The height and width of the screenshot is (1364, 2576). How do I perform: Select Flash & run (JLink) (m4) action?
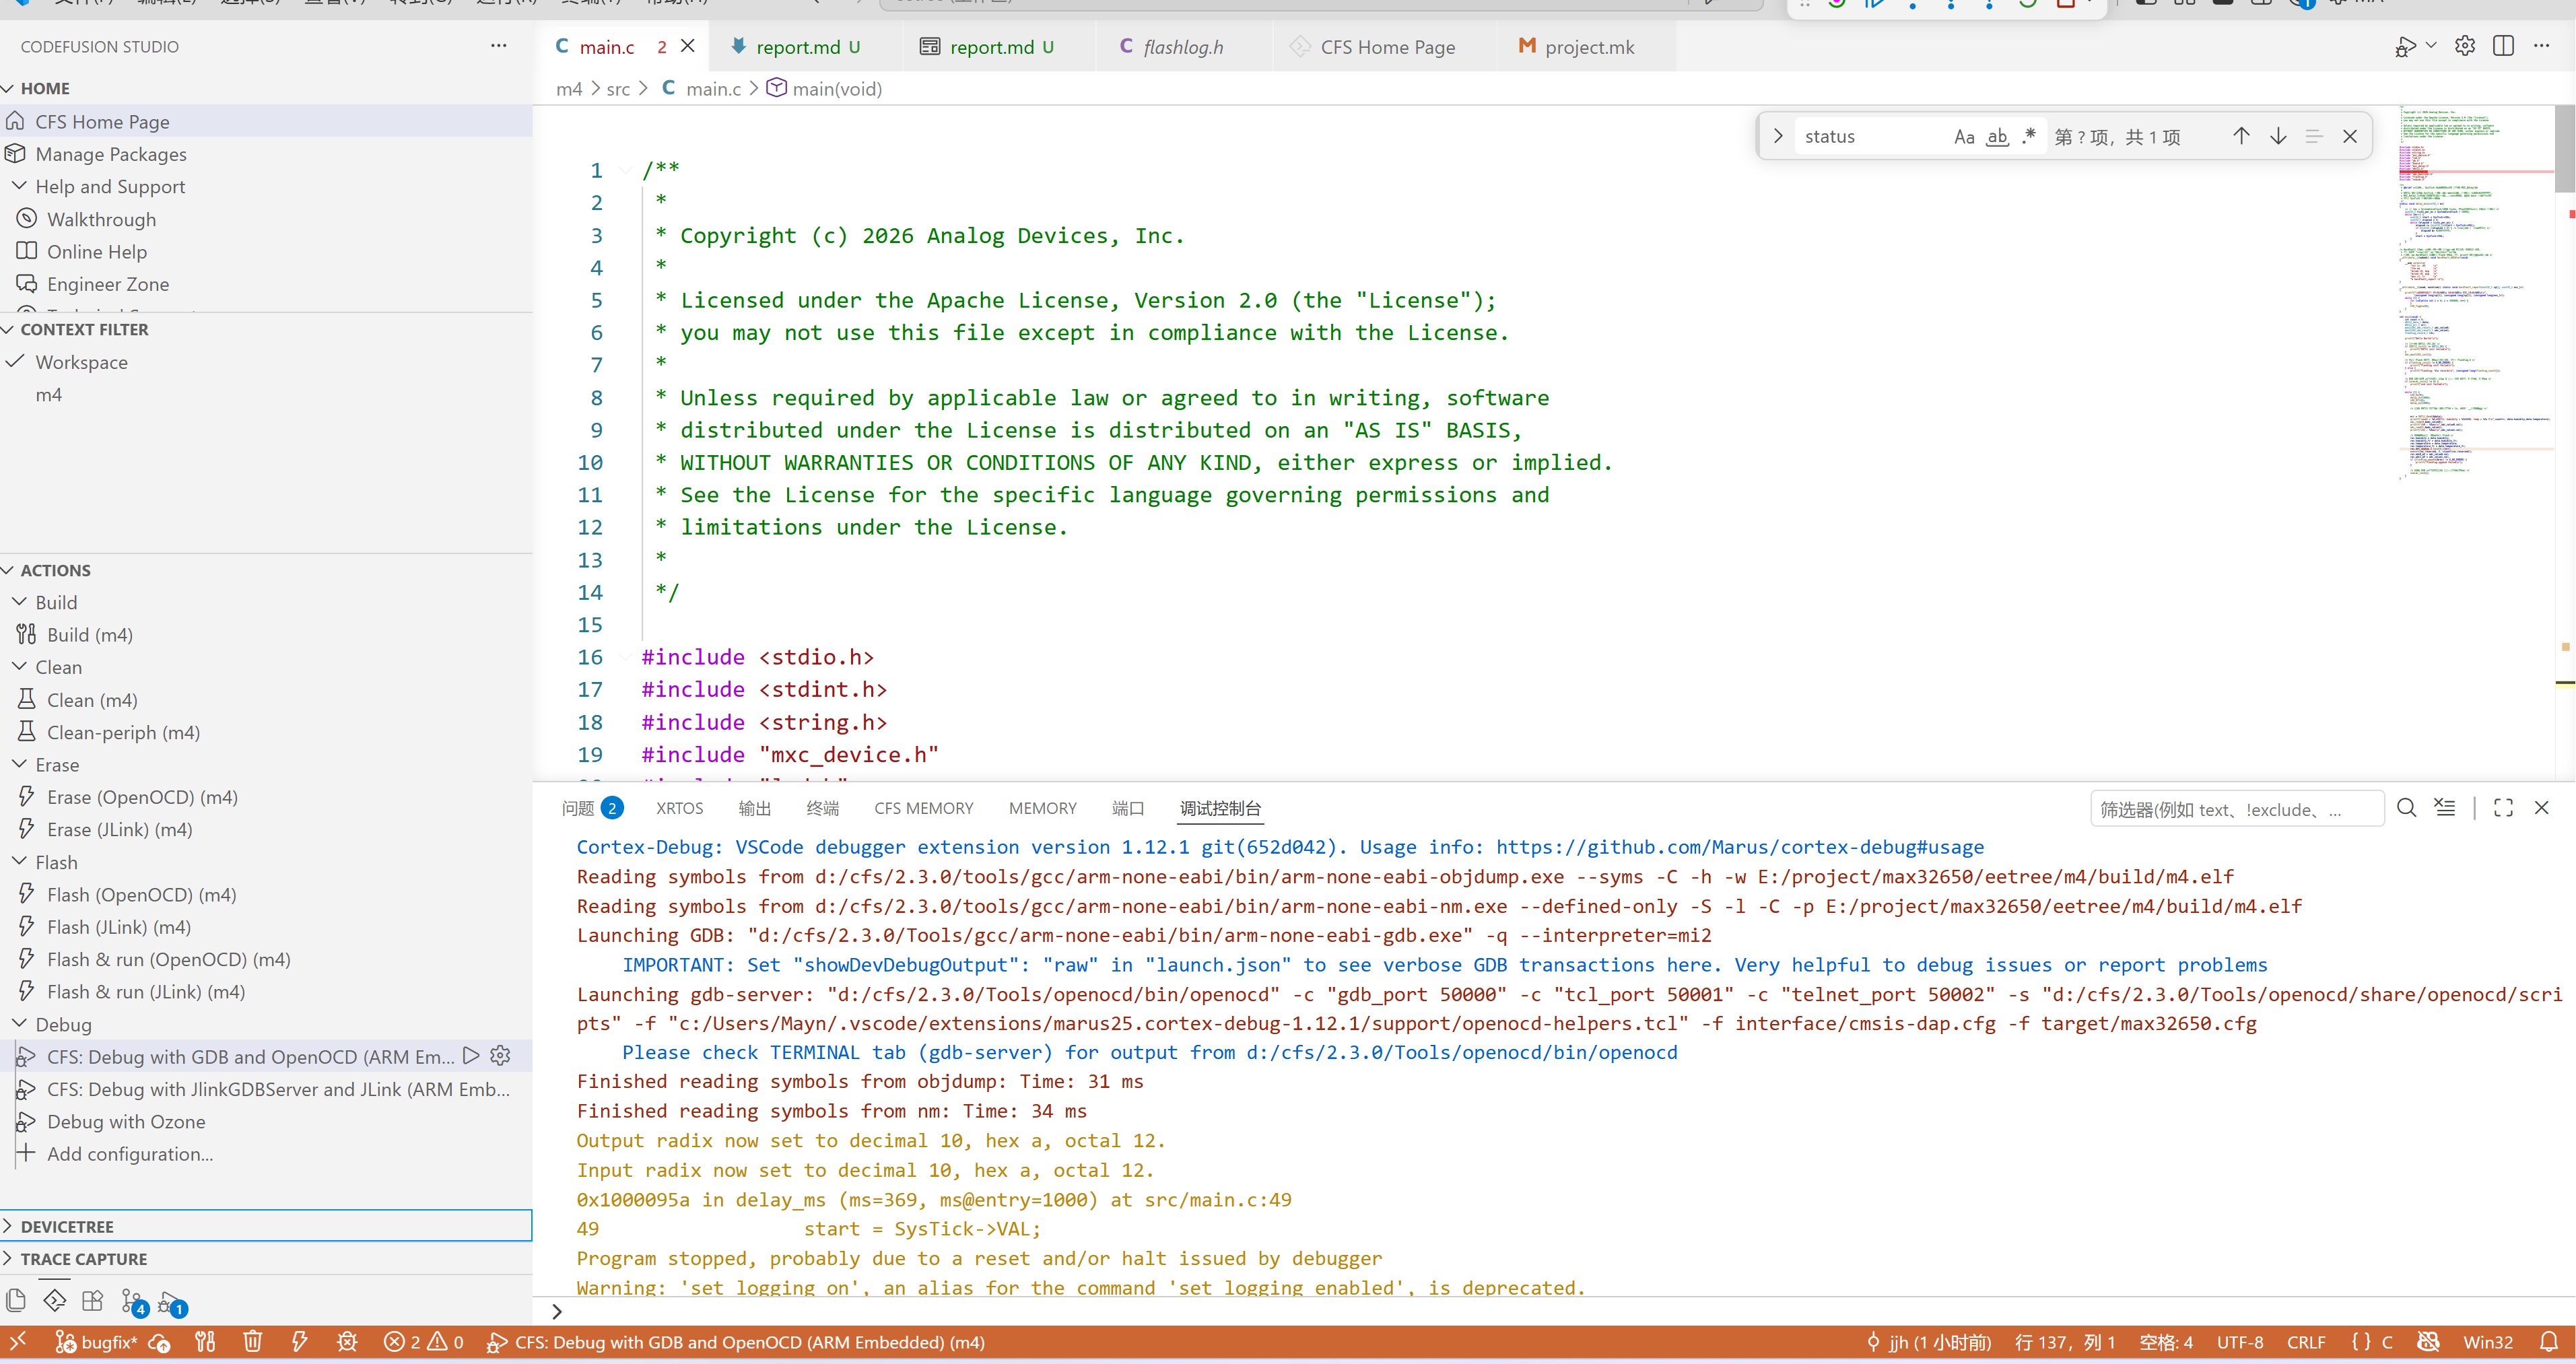[x=146, y=991]
